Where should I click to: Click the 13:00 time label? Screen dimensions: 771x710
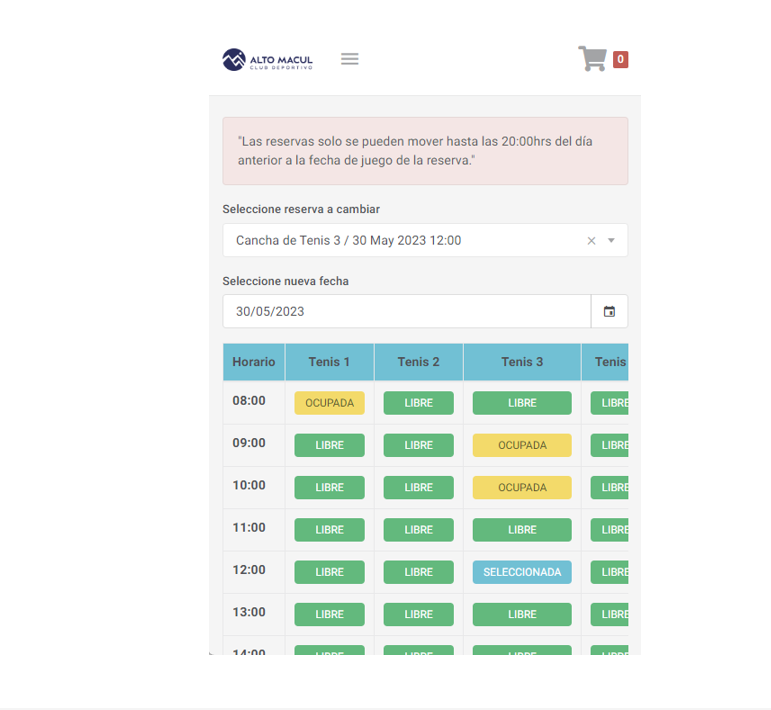point(249,612)
